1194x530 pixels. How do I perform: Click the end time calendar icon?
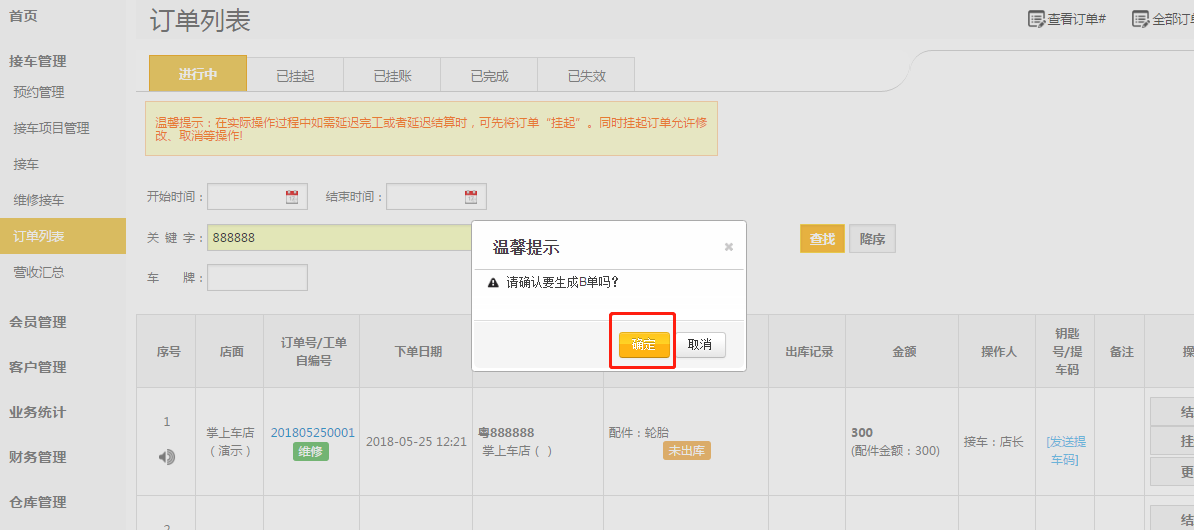coord(471,197)
